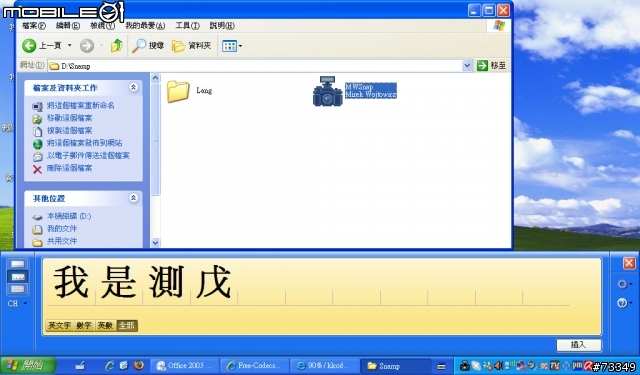Click 將這個檔案發佈到網站 publish task

(84, 143)
